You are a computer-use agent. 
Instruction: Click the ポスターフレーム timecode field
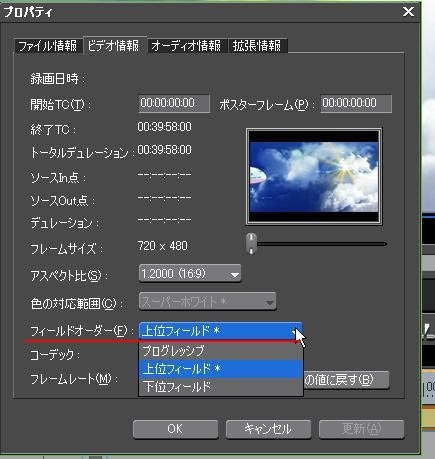pos(356,103)
